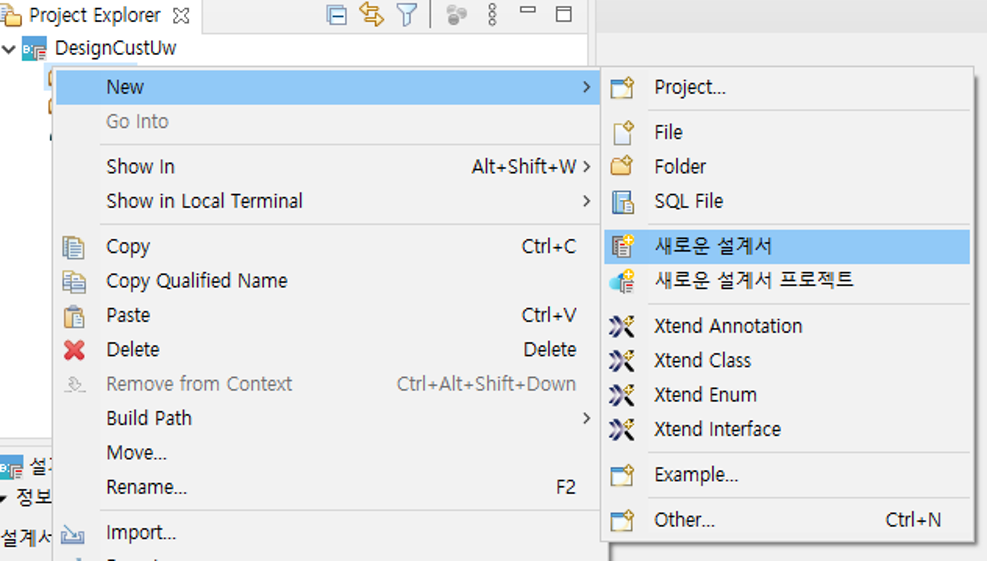
Task: Close the Project Explorer tab
Action: (181, 16)
